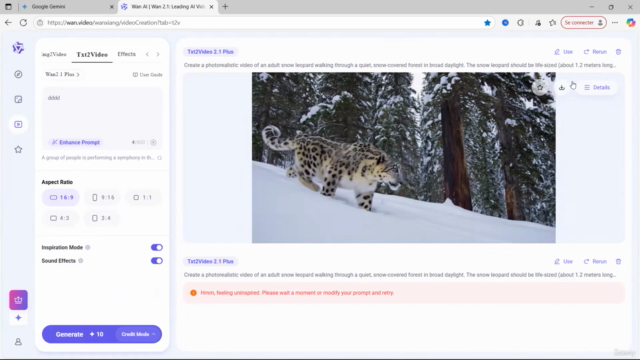Viewport: 640px width, 360px height.
Task: Close the Google Gemini browser tab
Action: point(111,7)
